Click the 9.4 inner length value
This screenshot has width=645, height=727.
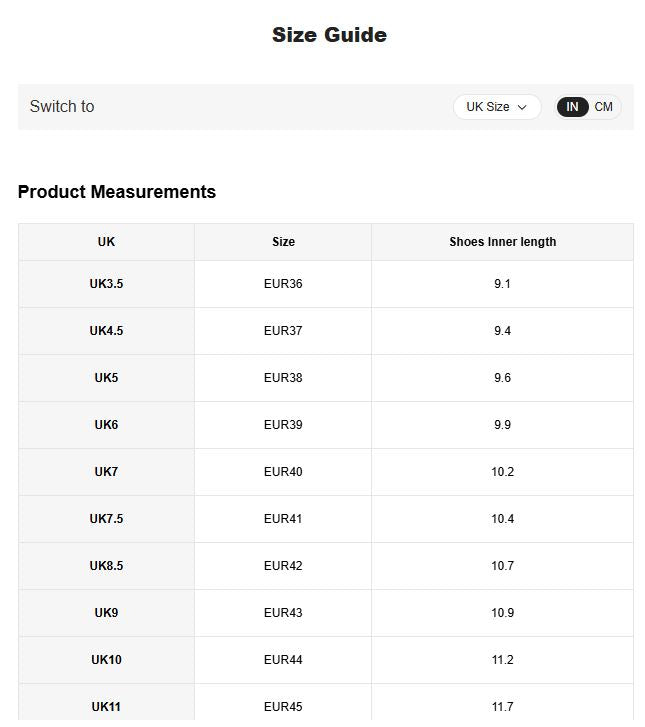coord(503,331)
